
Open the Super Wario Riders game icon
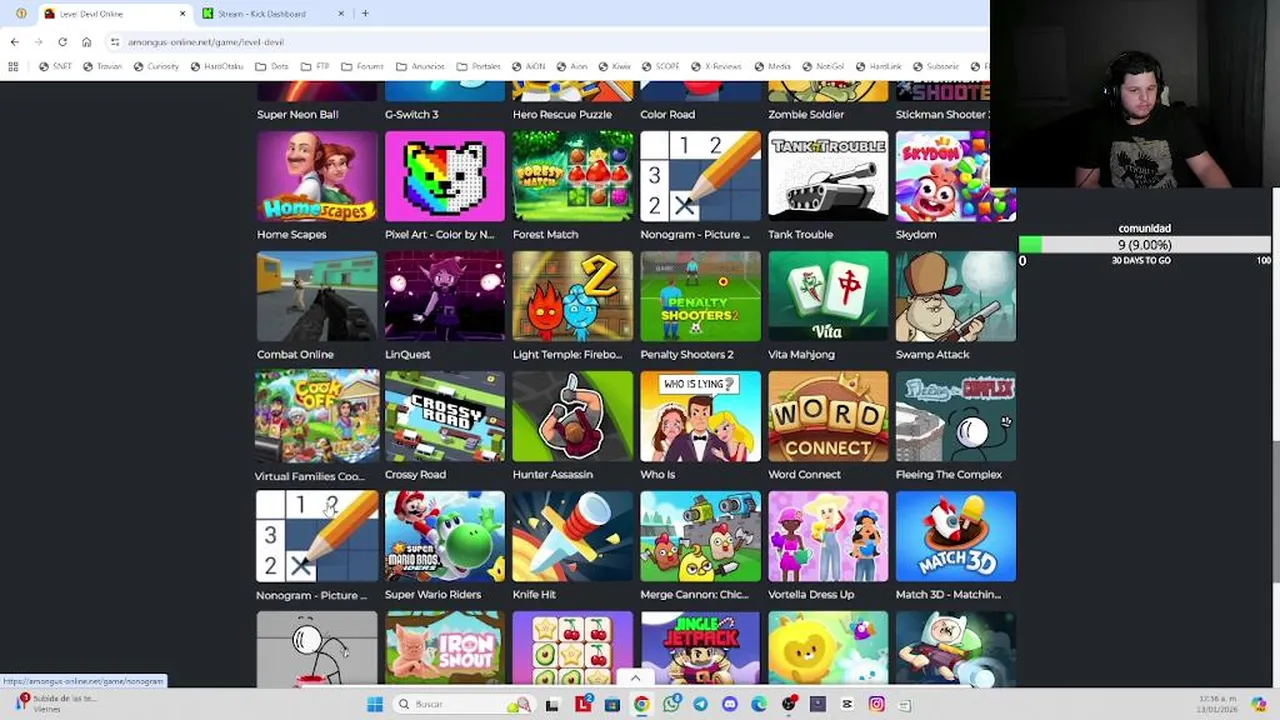[x=445, y=536]
